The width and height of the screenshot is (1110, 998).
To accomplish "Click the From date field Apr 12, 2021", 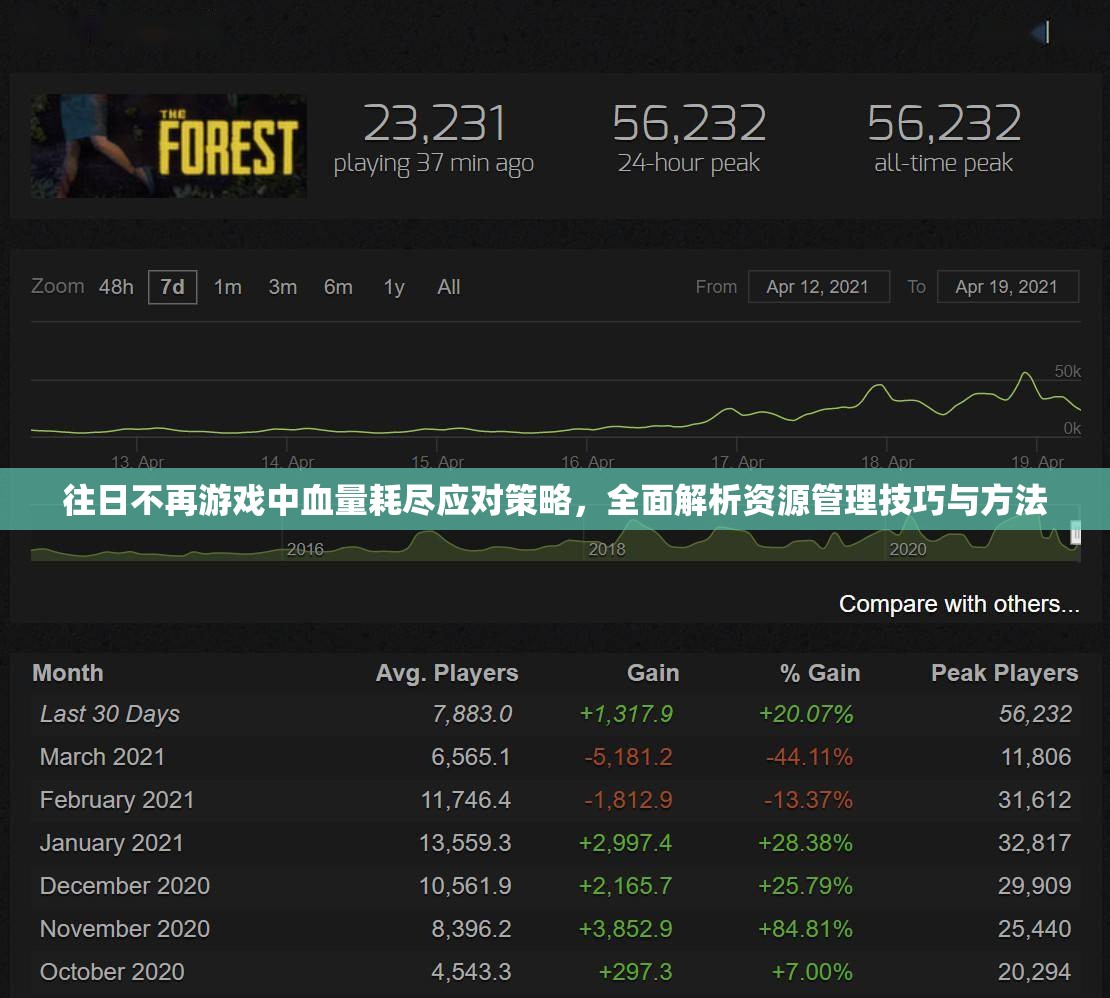I will click(817, 287).
